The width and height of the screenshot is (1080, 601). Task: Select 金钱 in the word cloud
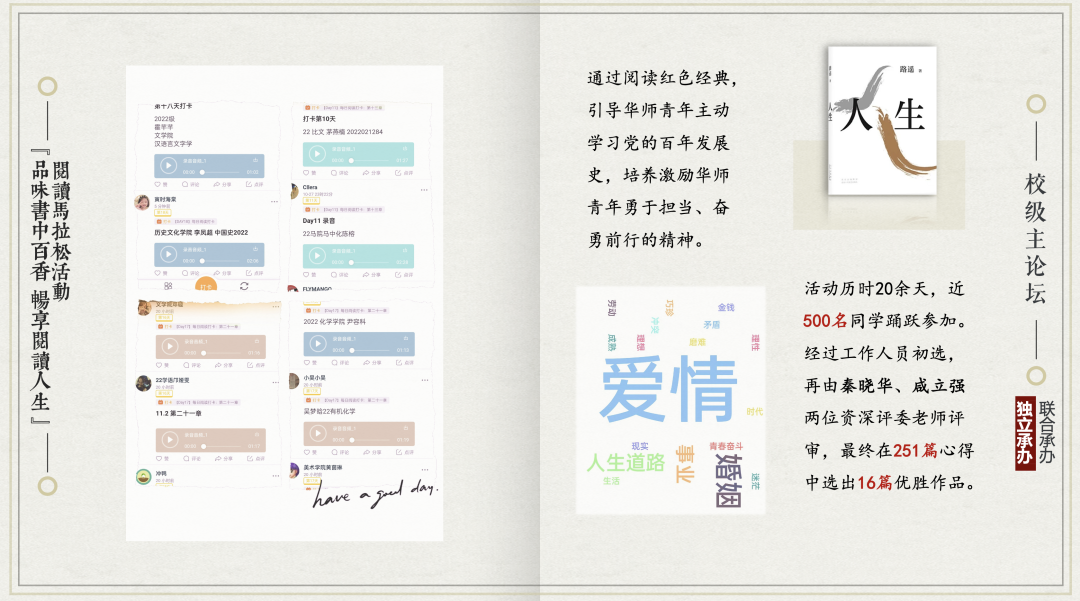pos(726,308)
